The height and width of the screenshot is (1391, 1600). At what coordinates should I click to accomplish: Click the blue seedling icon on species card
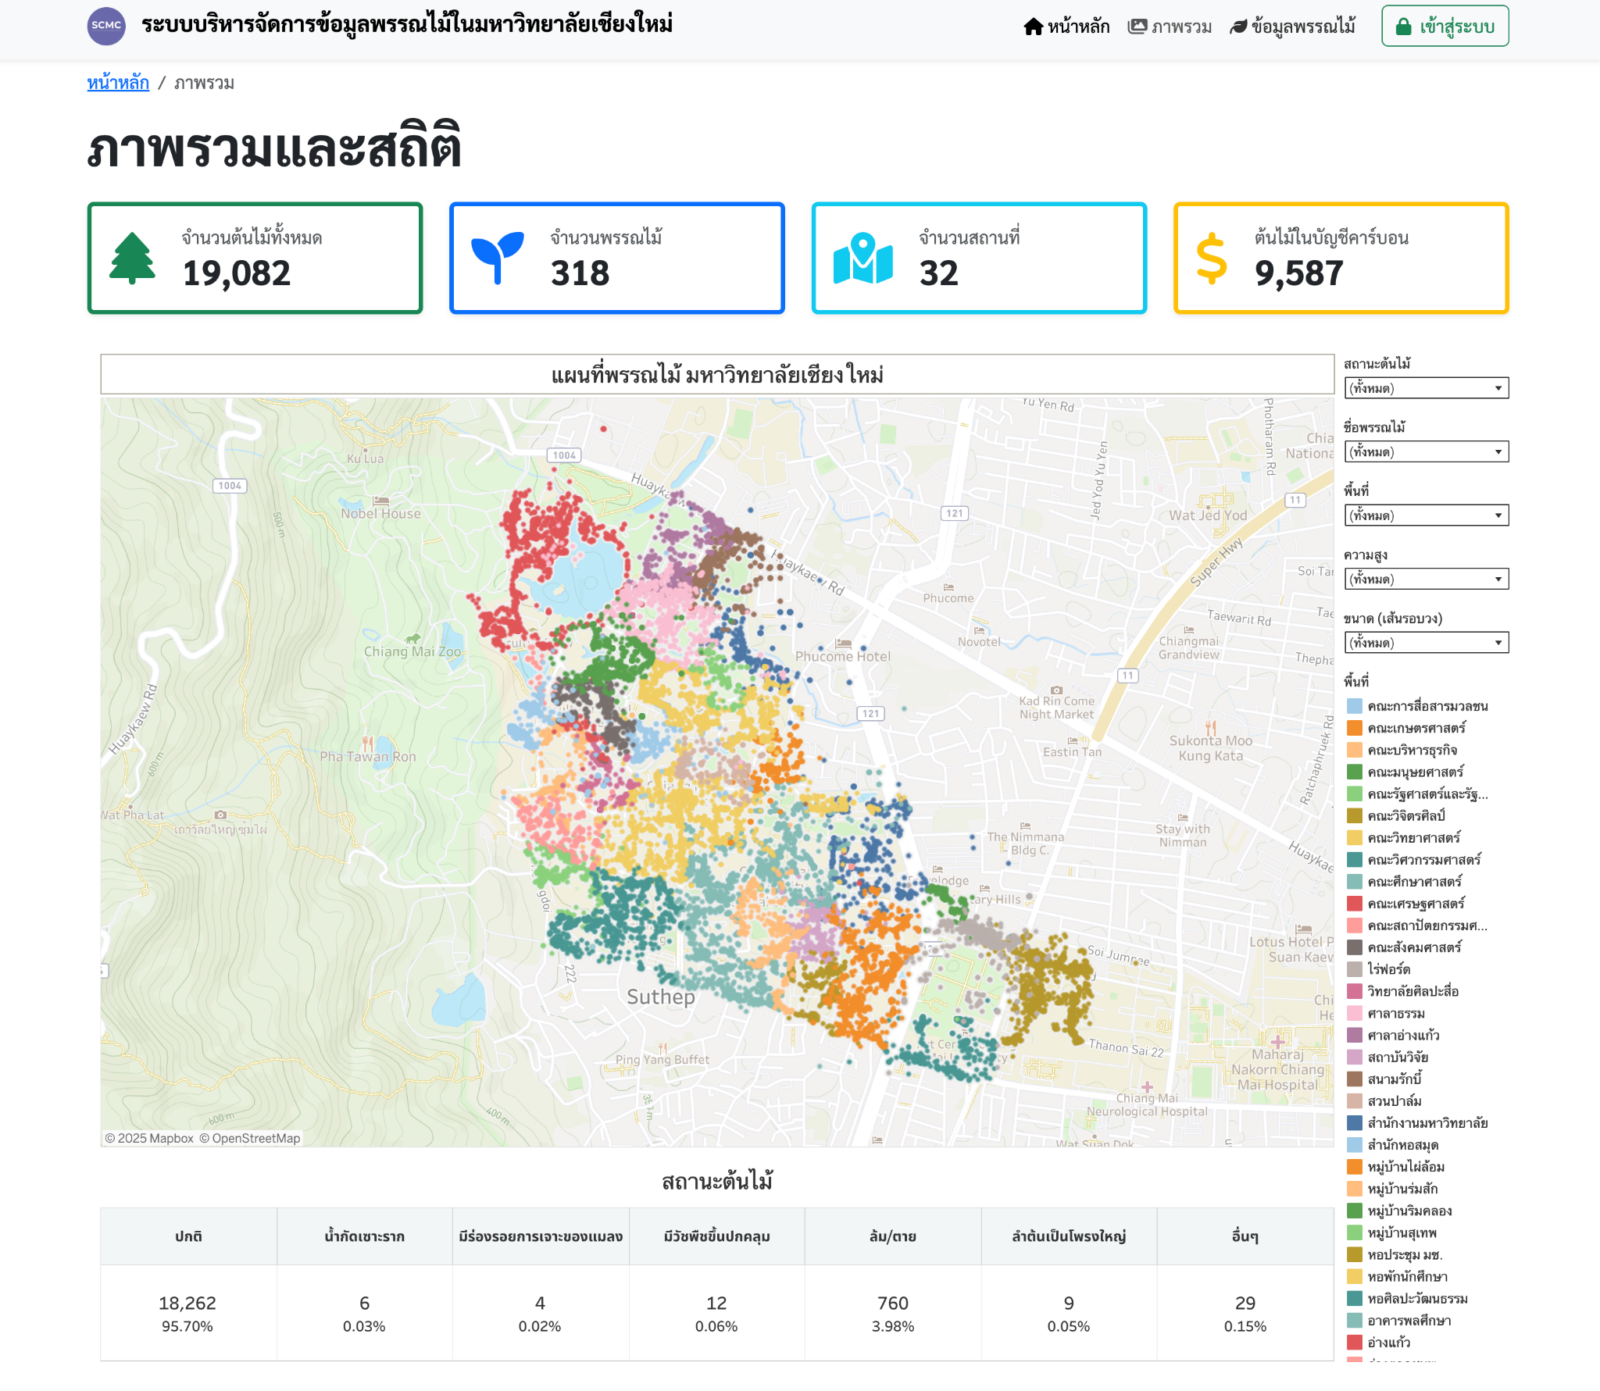coord(497,258)
